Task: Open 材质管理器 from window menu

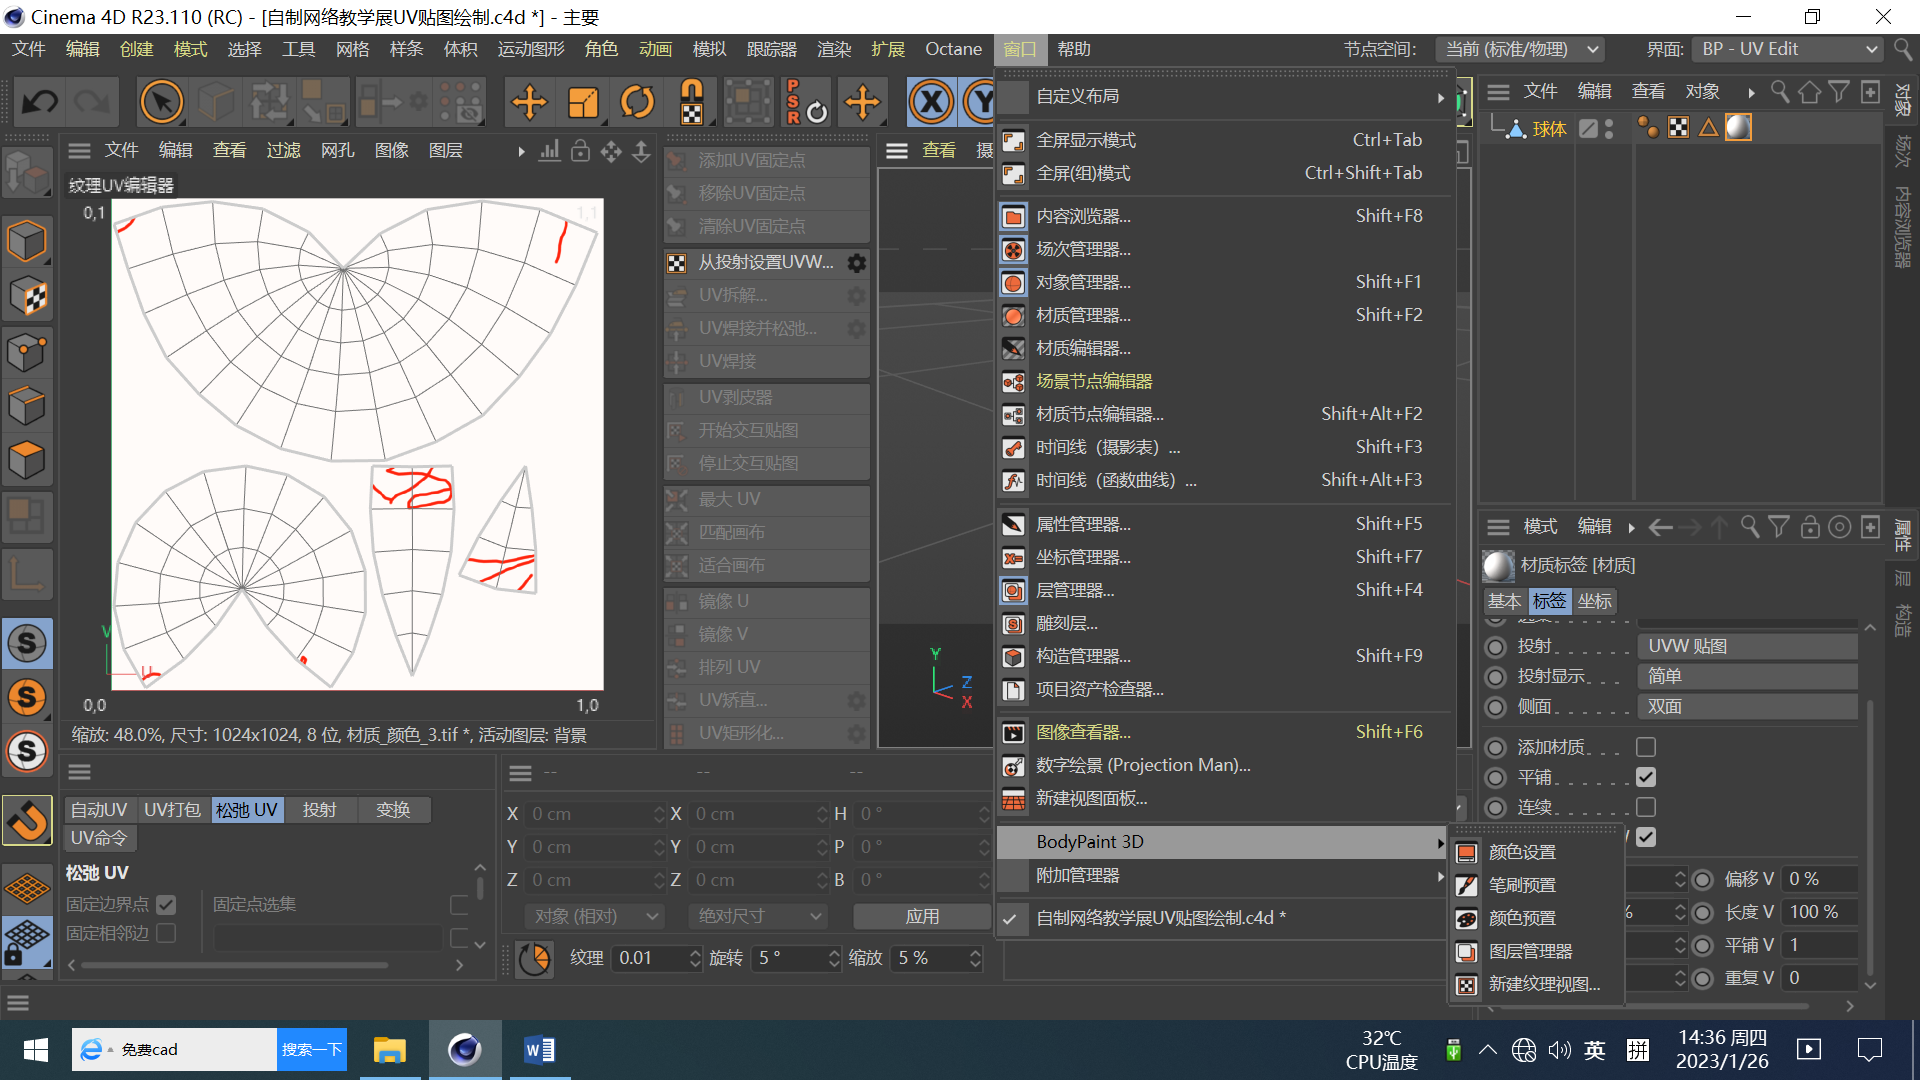Action: tap(1083, 315)
